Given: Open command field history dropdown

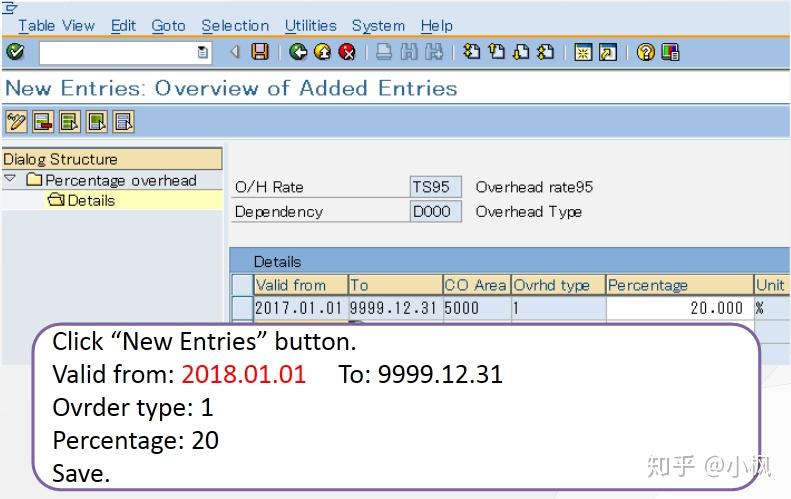Looking at the screenshot, I should pos(202,52).
